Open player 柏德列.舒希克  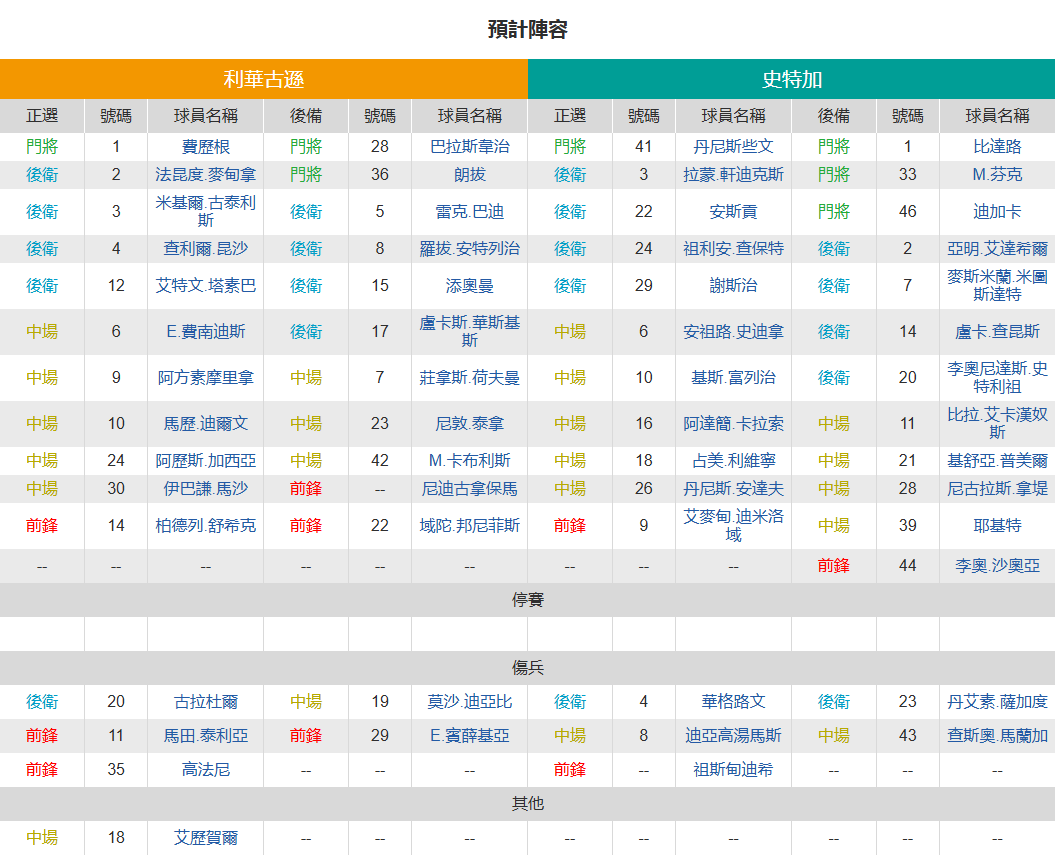[205, 525]
